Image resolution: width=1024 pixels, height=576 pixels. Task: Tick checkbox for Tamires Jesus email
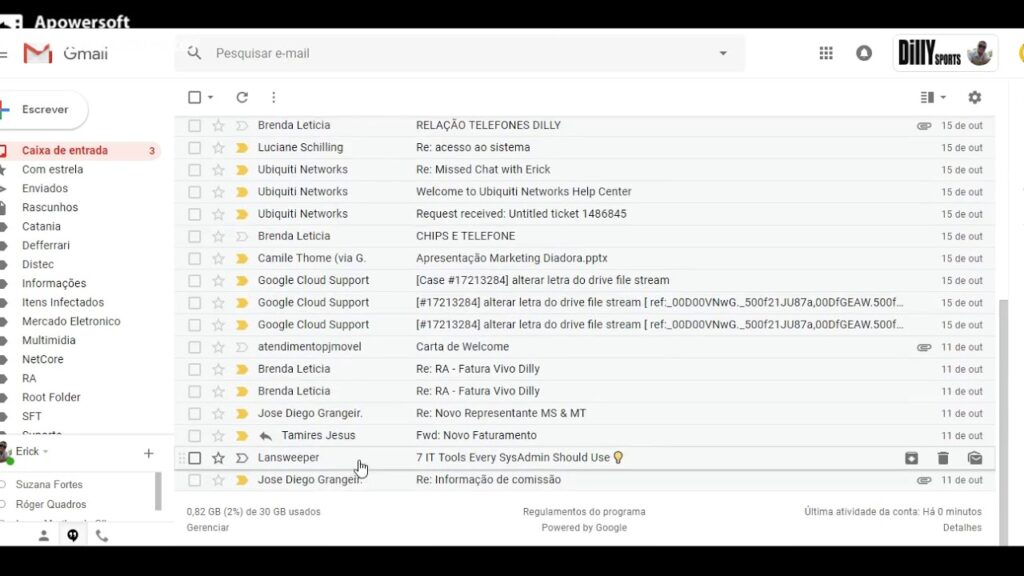pos(195,436)
